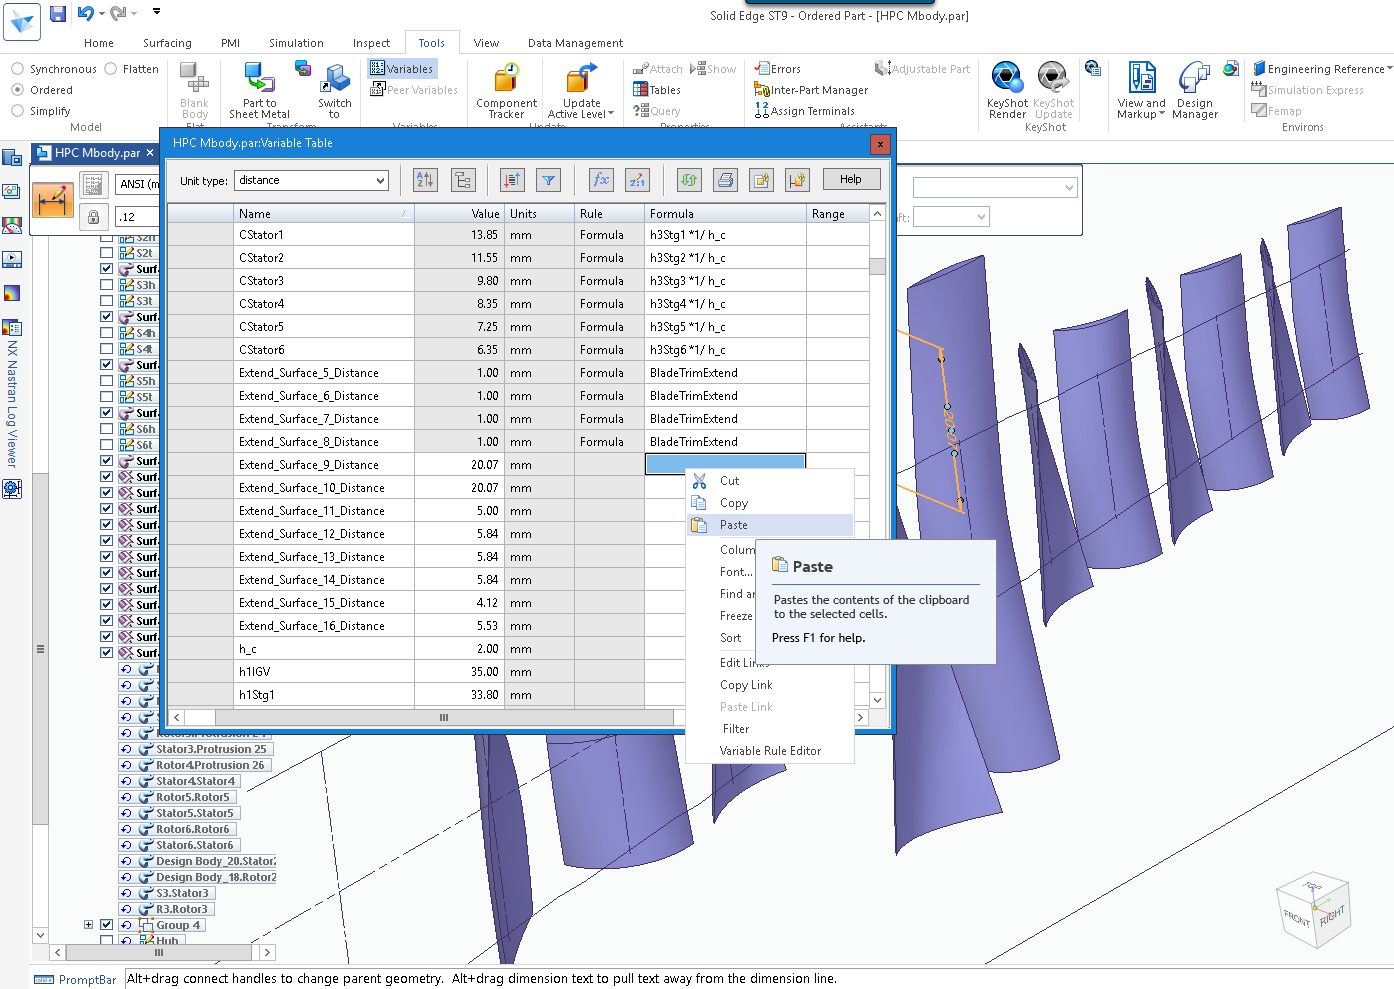Screen dimensions: 1394x989
Task: Open the formula fx function icon
Action: [601, 180]
